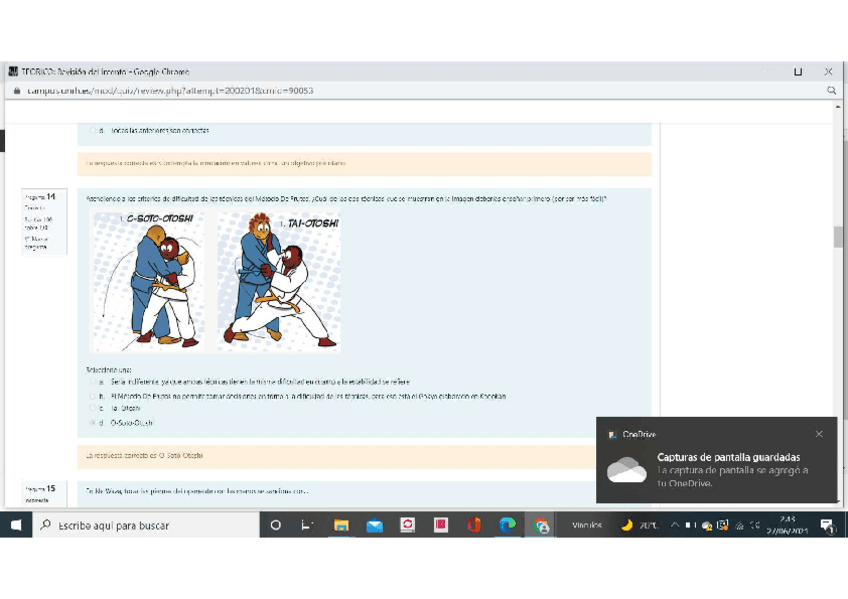This screenshot has width=848, height=599.
Task: Select option c 'Tai-Otoshi' radio button
Action: (x=92, y=408)
